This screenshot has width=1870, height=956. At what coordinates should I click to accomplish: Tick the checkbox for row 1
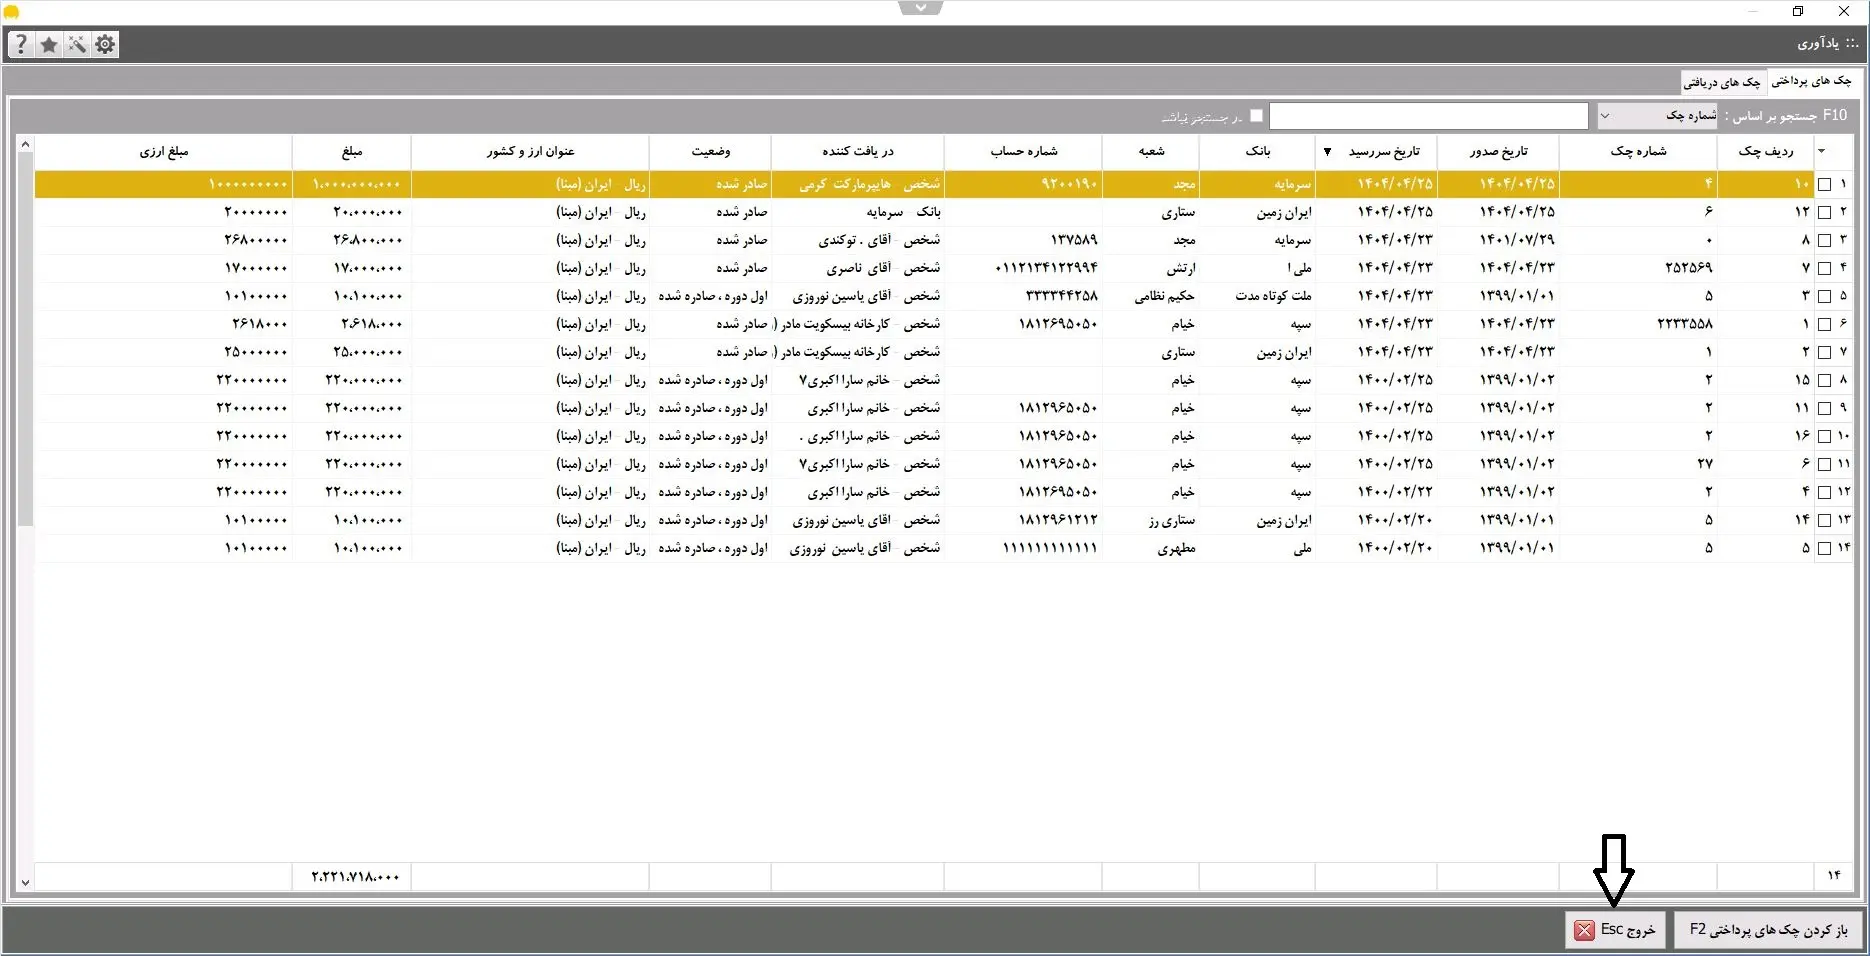click(1824, 184)
